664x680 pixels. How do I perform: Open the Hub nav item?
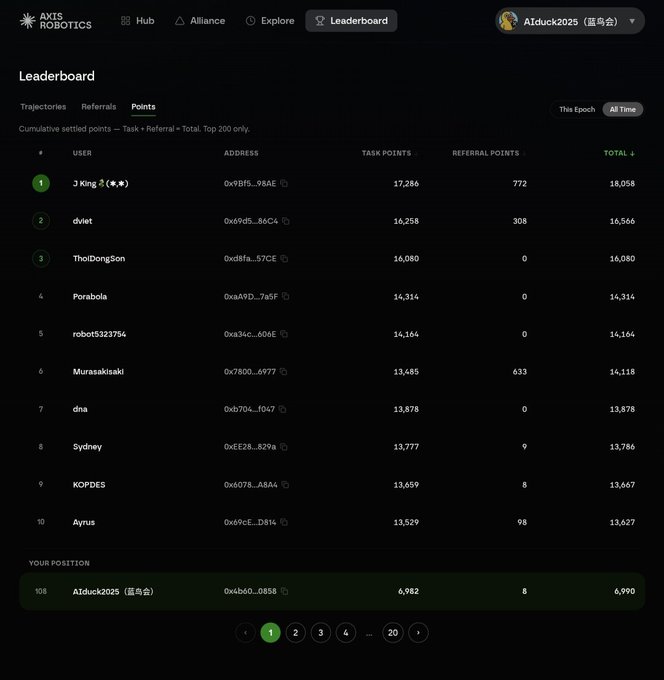137,21
